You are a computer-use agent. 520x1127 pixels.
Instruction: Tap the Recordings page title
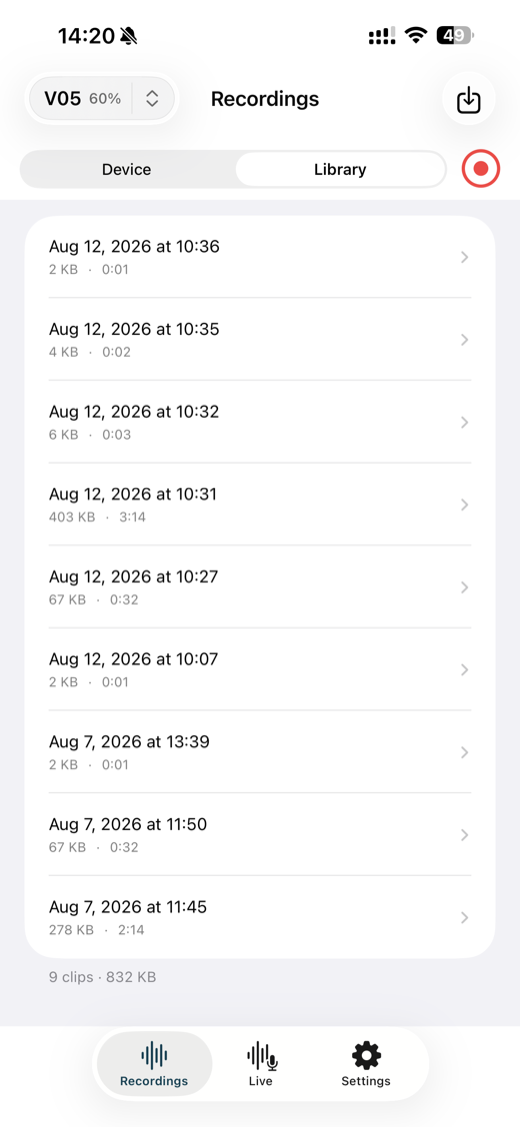(x=265, y=99)
